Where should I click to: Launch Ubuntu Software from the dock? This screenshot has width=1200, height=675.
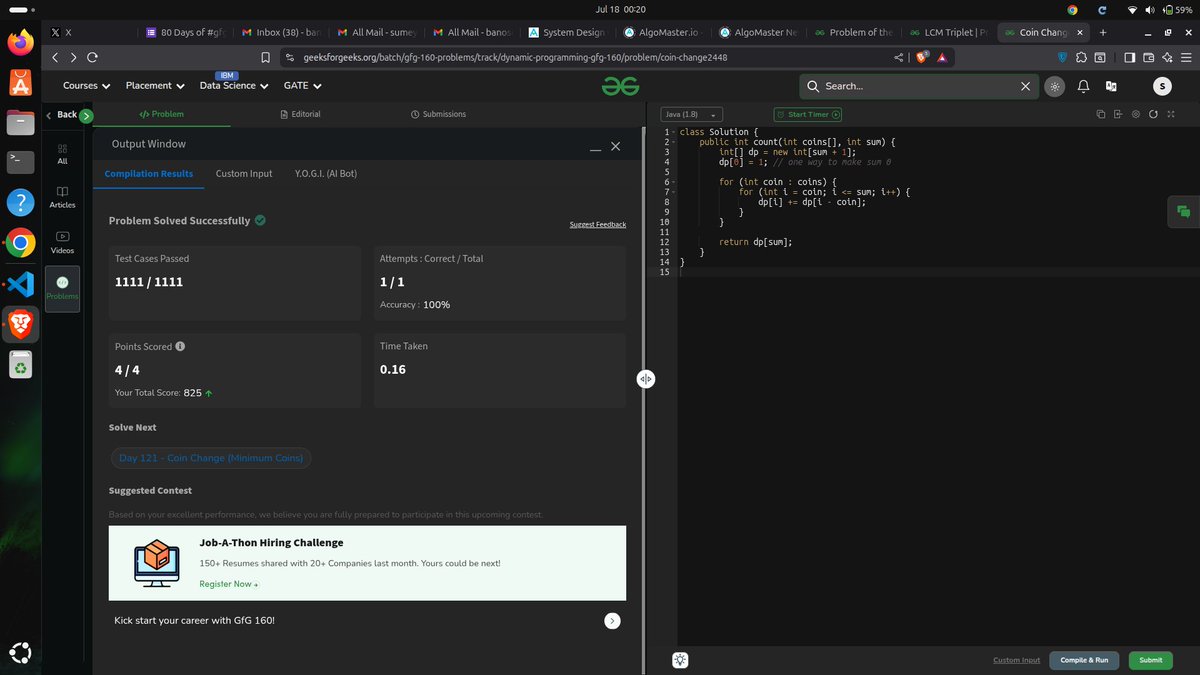(x=20, y=83)
